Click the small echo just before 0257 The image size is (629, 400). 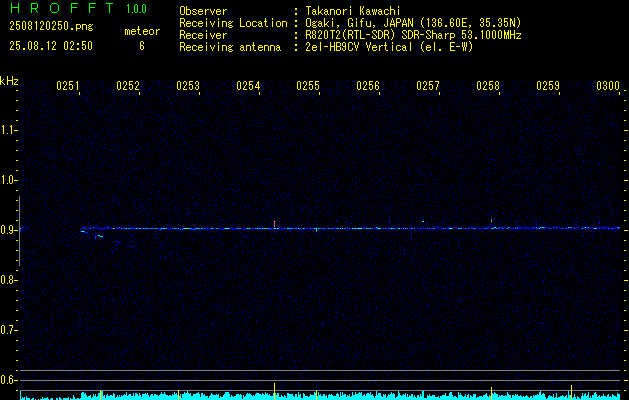click(423, 221)
